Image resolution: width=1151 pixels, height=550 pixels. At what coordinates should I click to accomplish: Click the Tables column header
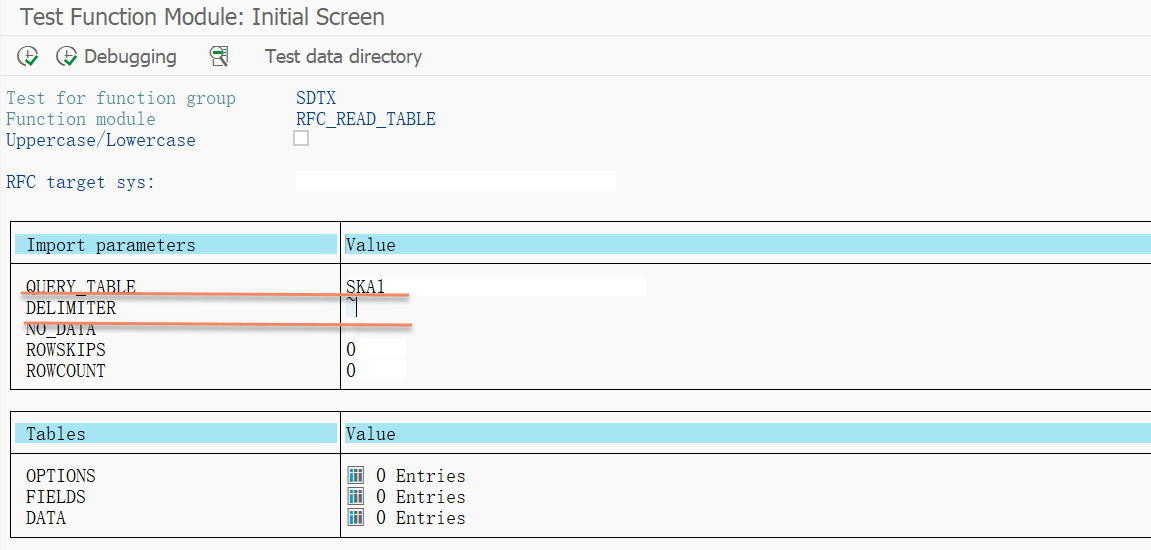point(175,433)
